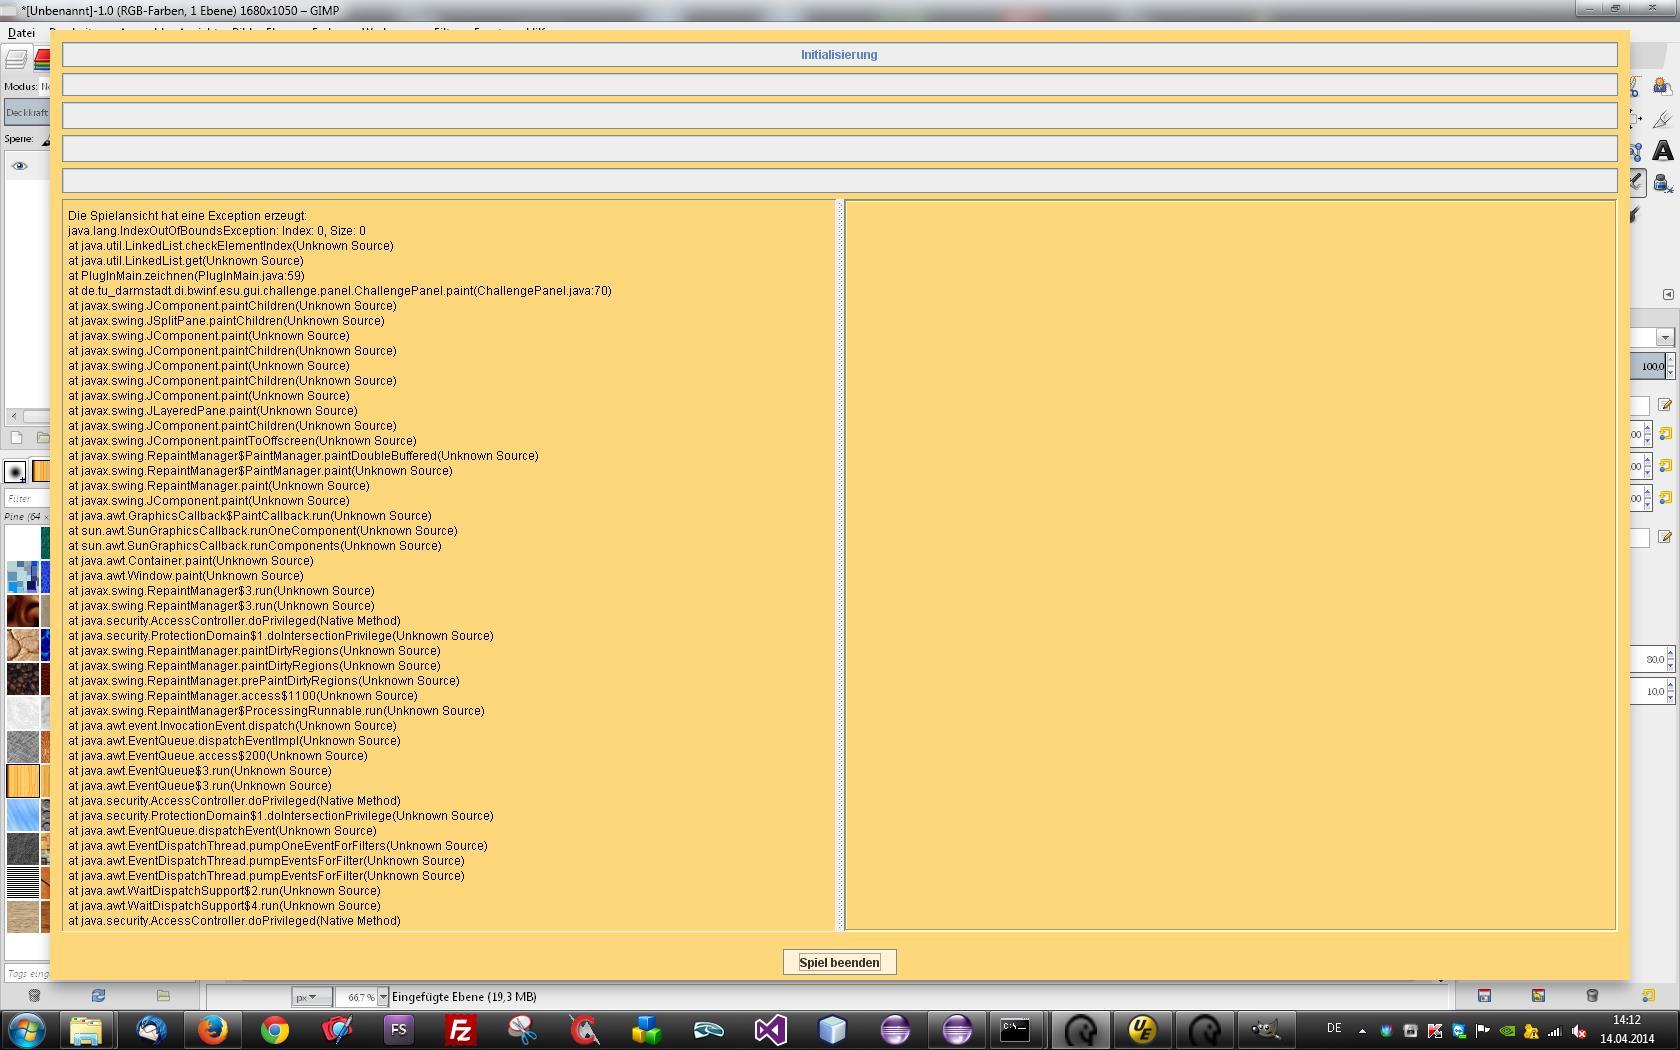The image size is (1680, 1050).
Task: Select the patterns tab with orange swatch
Action: 41,471
